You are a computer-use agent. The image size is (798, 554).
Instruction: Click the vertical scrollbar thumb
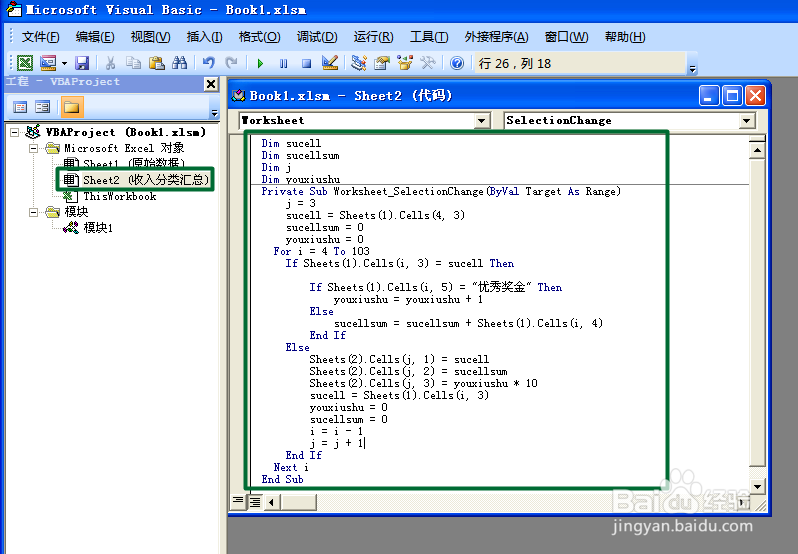(x=757, y=312)
